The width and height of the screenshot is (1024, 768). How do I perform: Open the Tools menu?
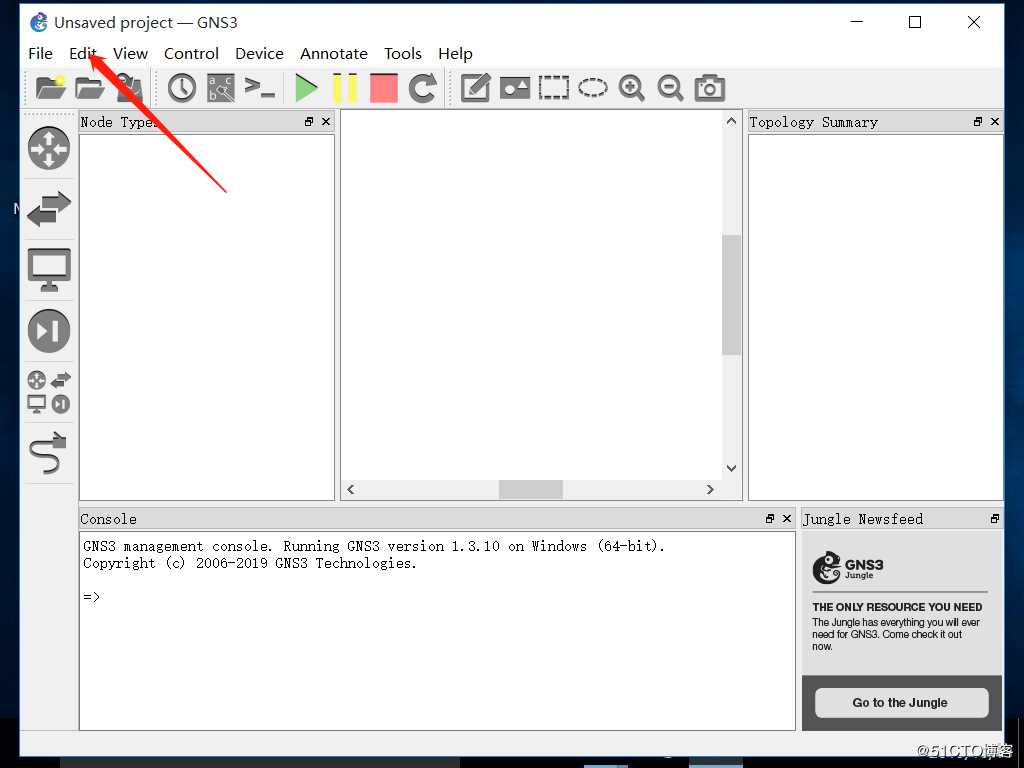(x=403, y=54)
